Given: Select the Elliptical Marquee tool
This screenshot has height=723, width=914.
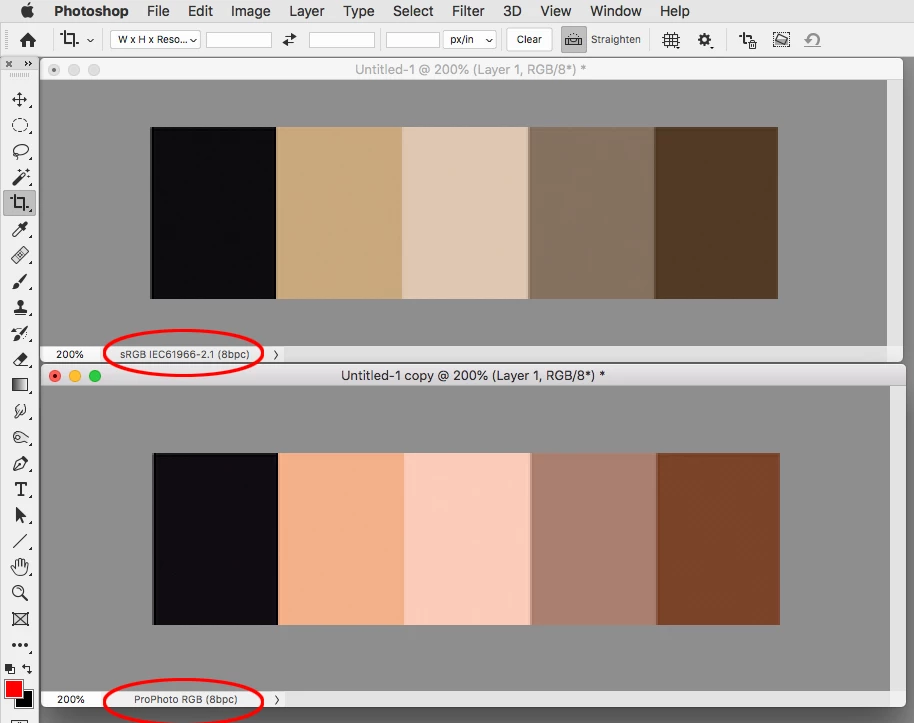Looking at the screenshot, I should (x=20, y=125).
